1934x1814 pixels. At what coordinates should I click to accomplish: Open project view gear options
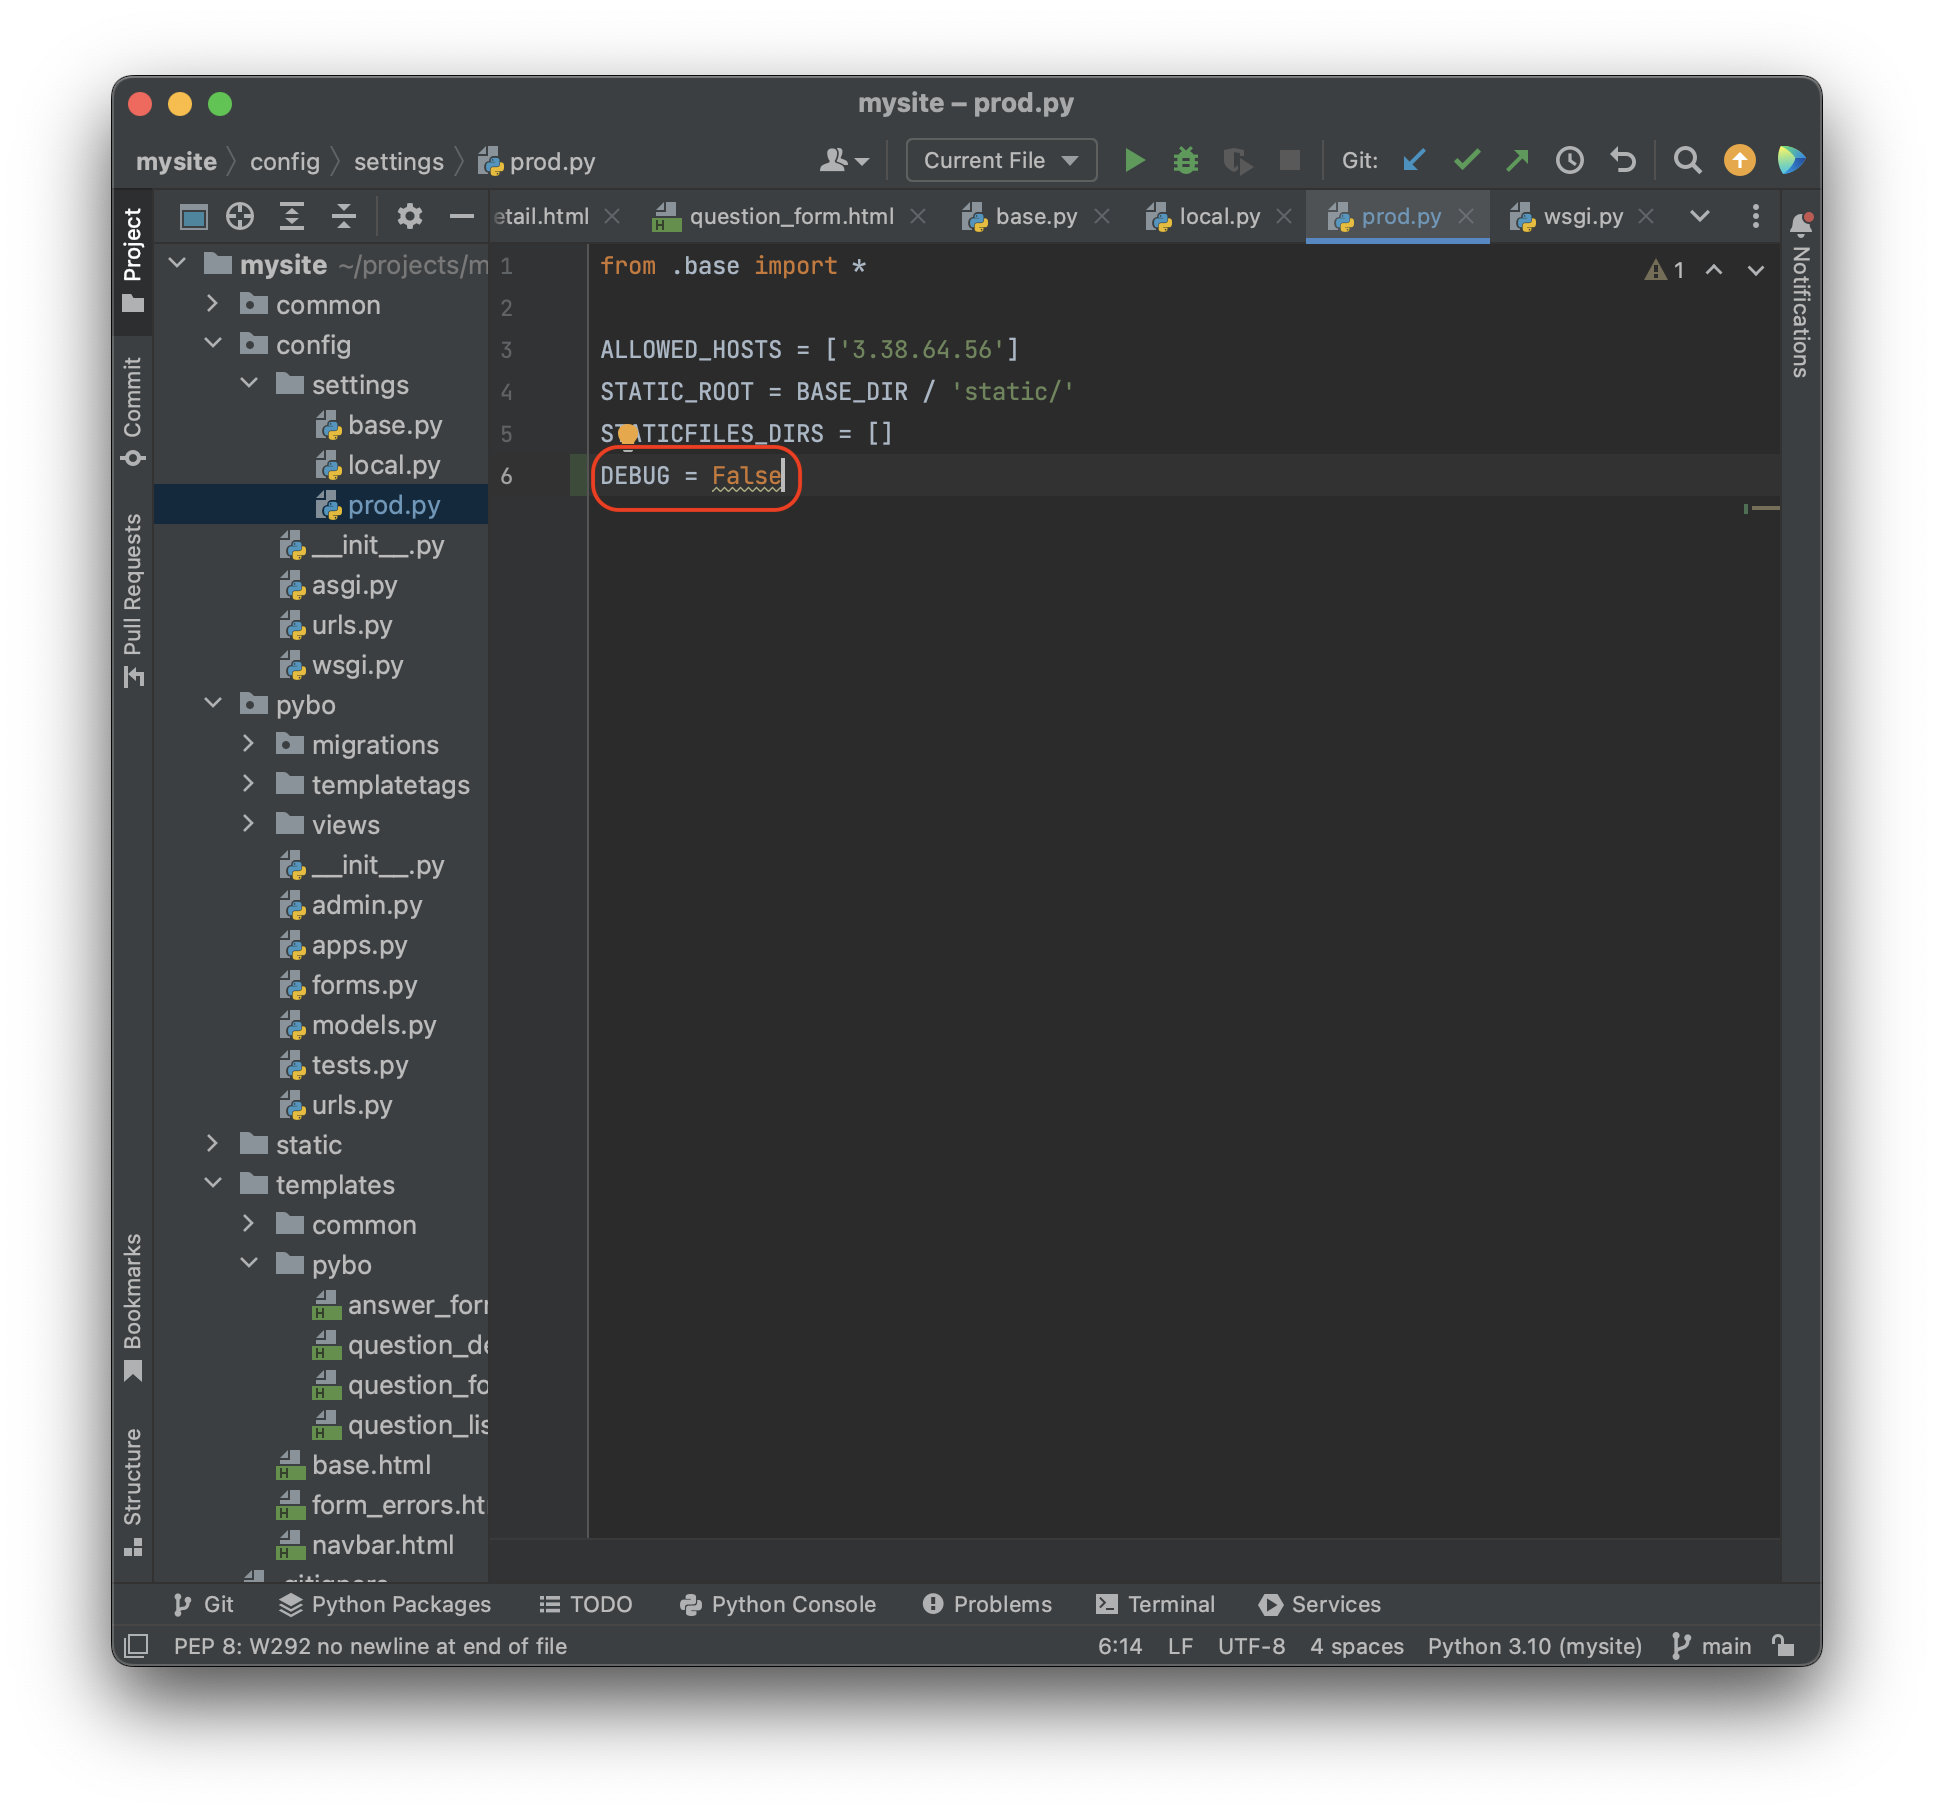click(x=409, y=216)
